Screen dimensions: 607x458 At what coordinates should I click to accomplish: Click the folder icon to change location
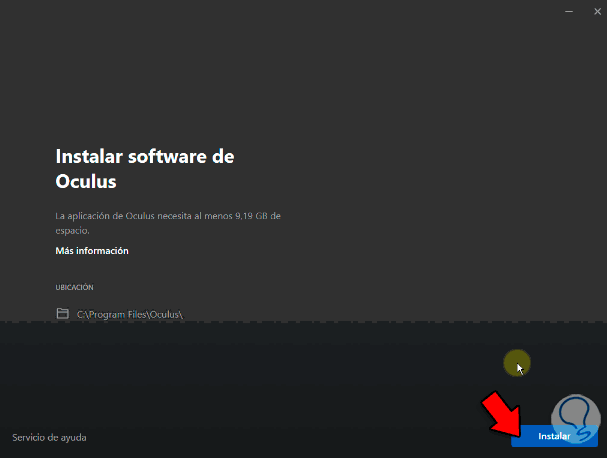click(x=62, y=313)
